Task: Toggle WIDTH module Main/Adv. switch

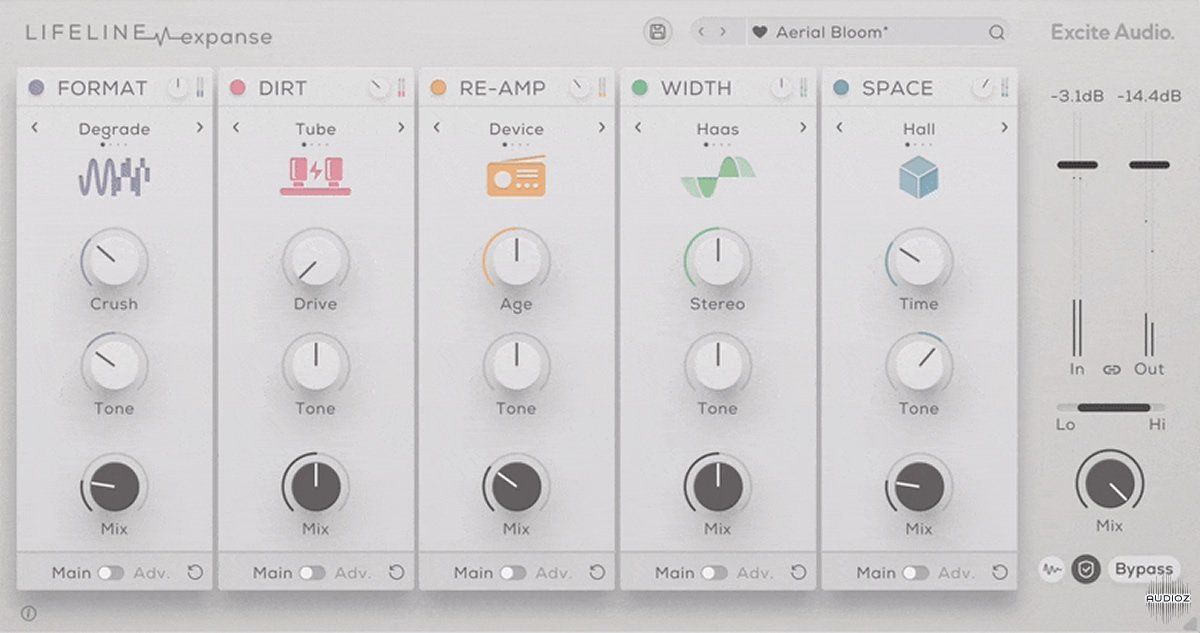Action: click(714, 573)
